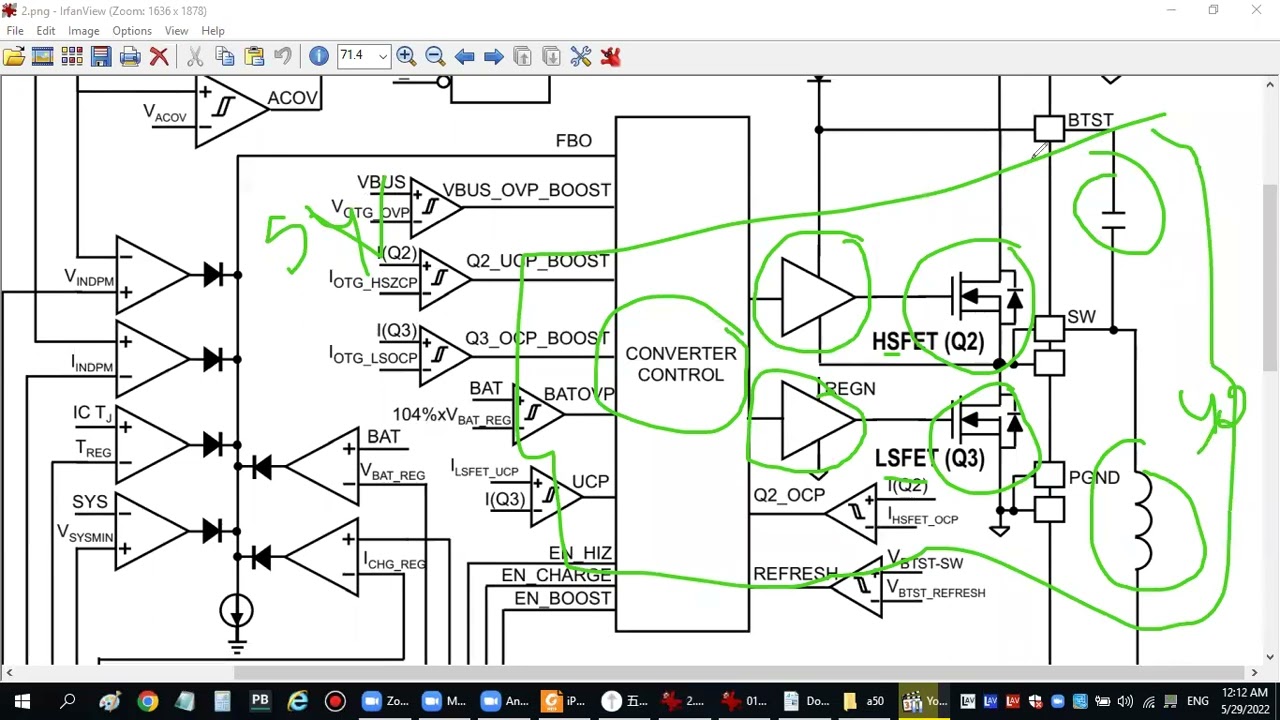The height and width of the screenshot is (720, 1280).
Task: Launch Internet Explorer from the taskbar
Action: coord(297,701)
